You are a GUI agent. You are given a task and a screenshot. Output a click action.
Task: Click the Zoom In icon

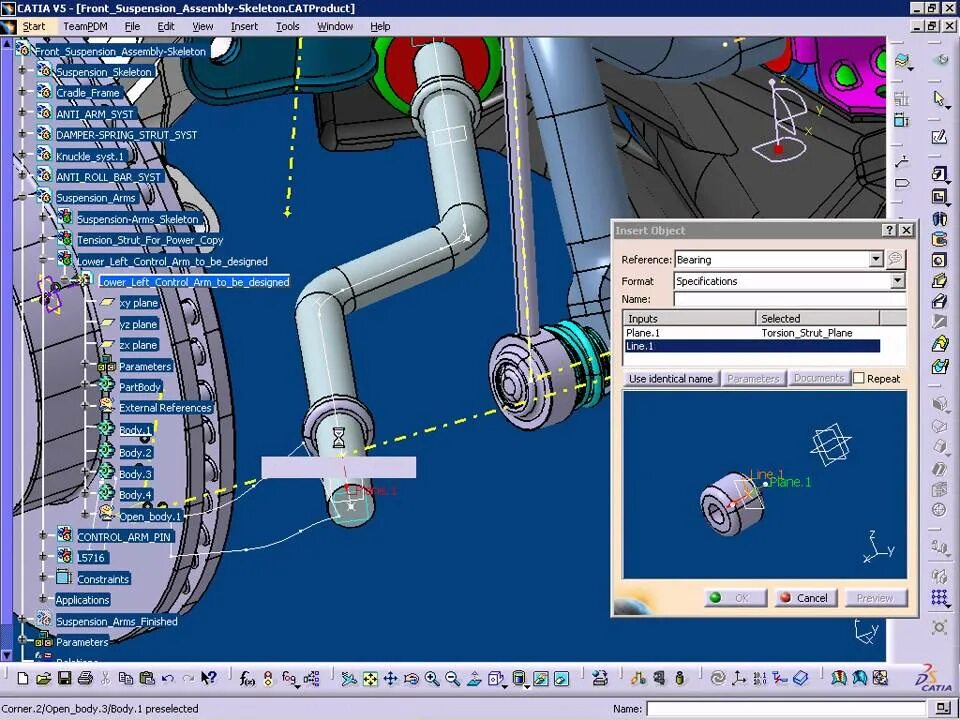coord(432,678)
